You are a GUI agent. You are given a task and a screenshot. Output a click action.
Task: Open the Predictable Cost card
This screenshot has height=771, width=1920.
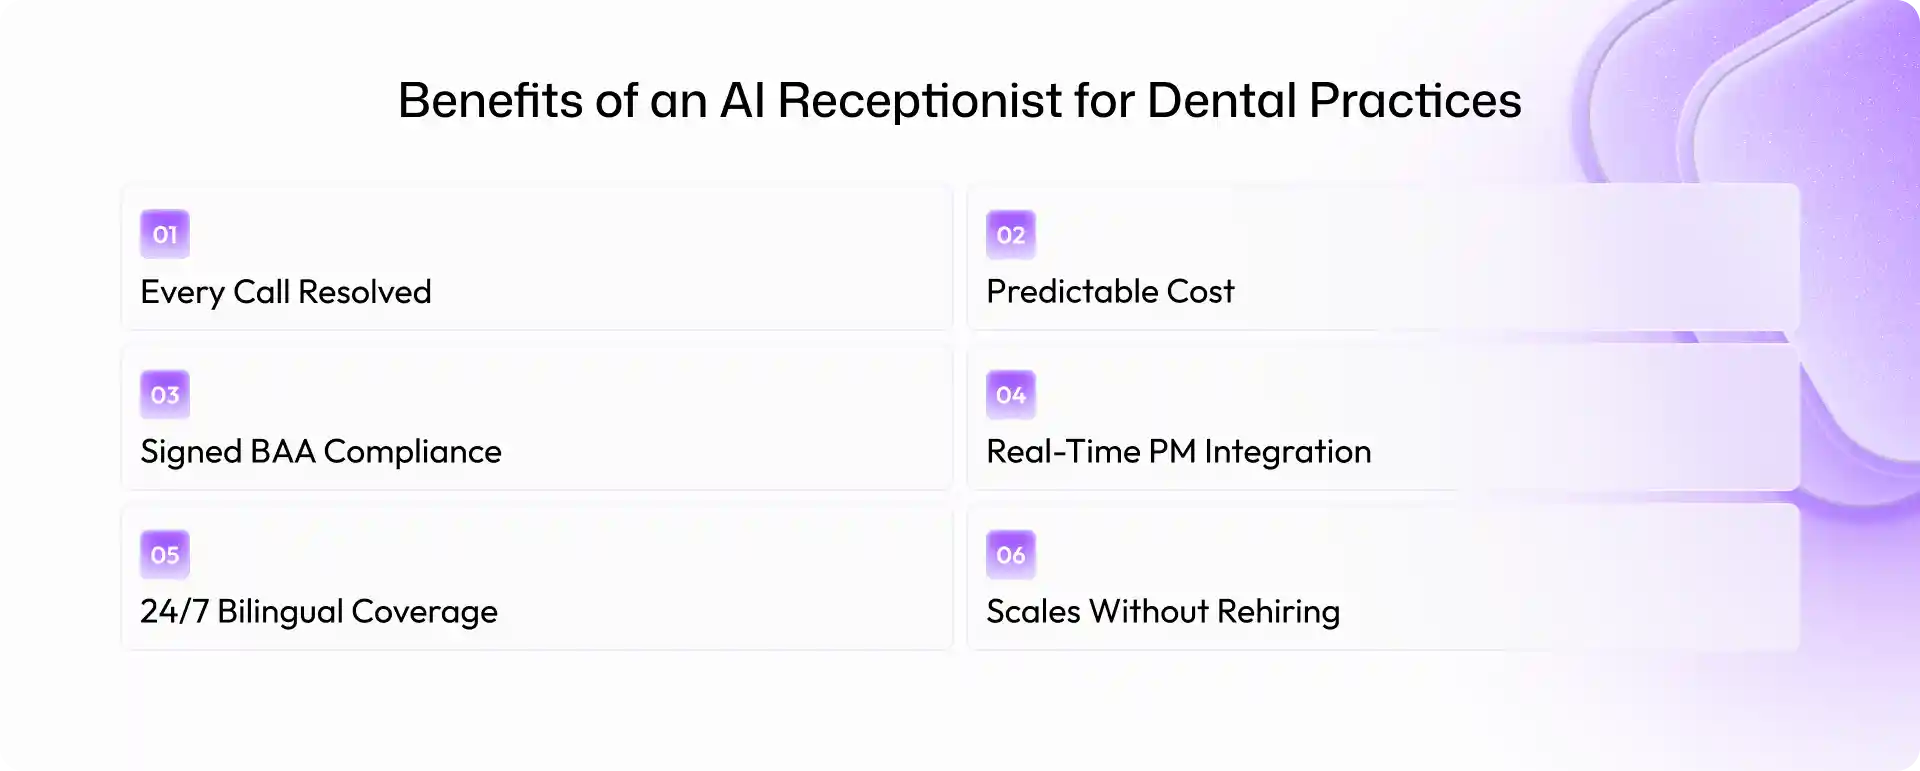click(x=1383, y=257)
